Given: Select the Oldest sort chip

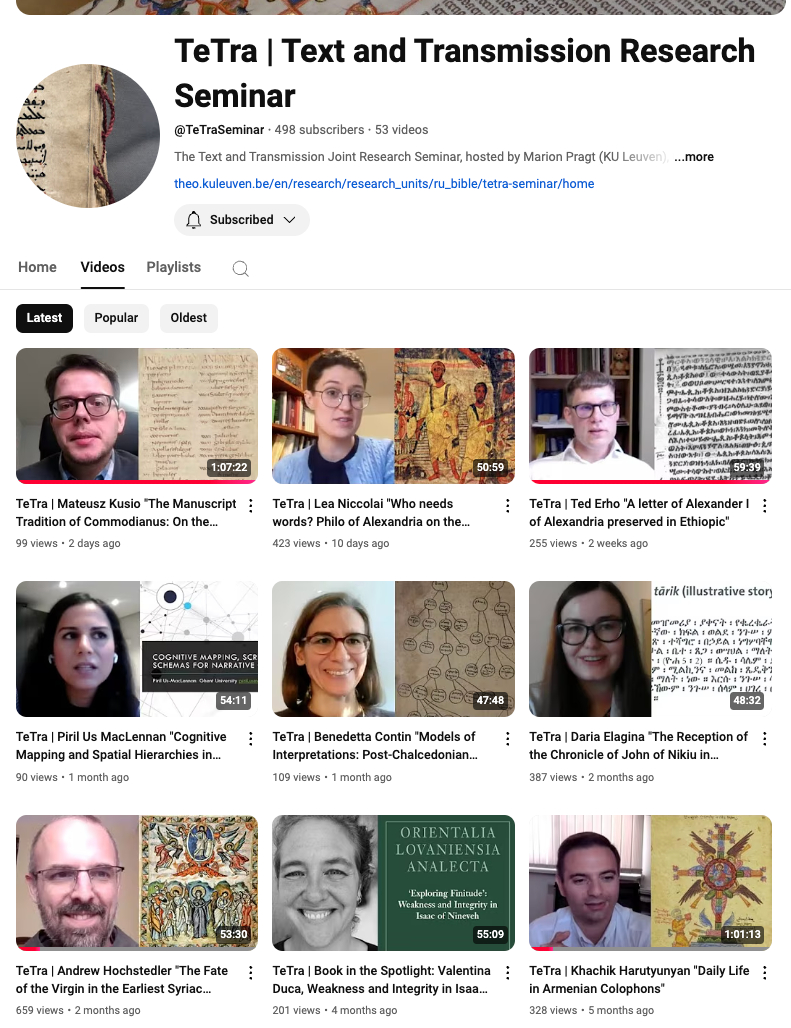Looking at the screenshot, I should (x=189, y=318).
